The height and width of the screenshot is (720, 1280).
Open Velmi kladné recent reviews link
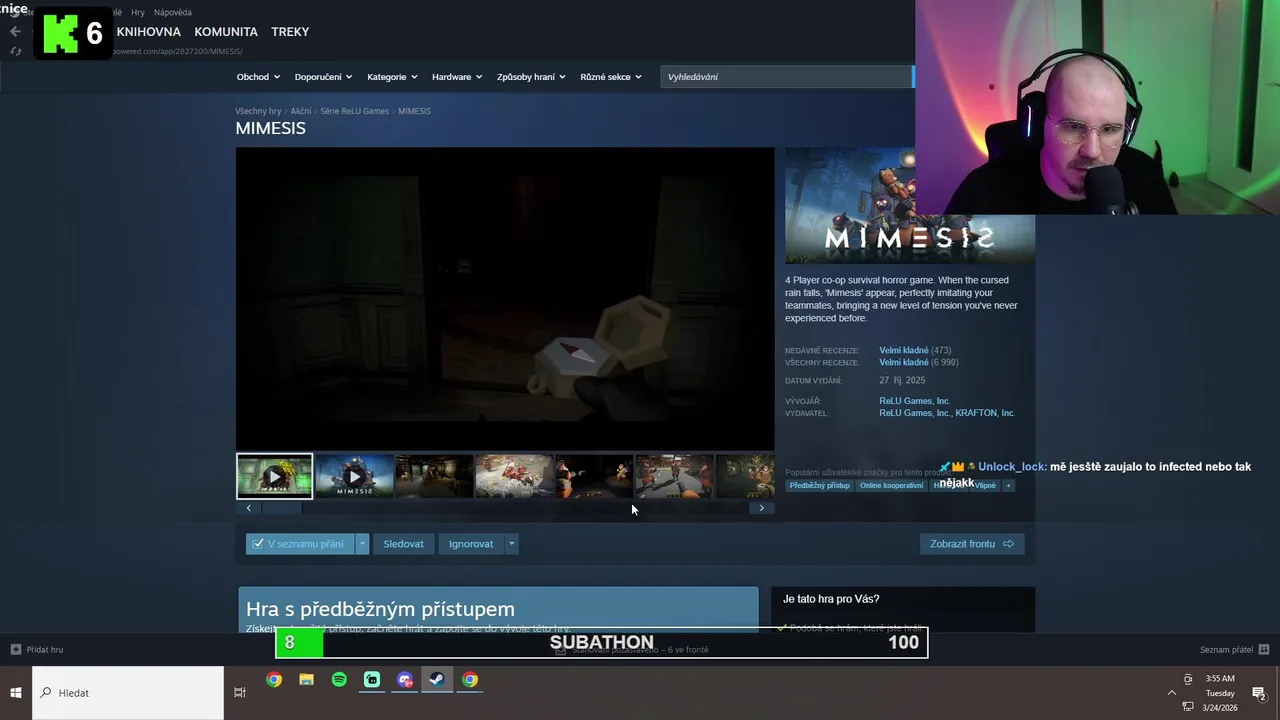904,351
